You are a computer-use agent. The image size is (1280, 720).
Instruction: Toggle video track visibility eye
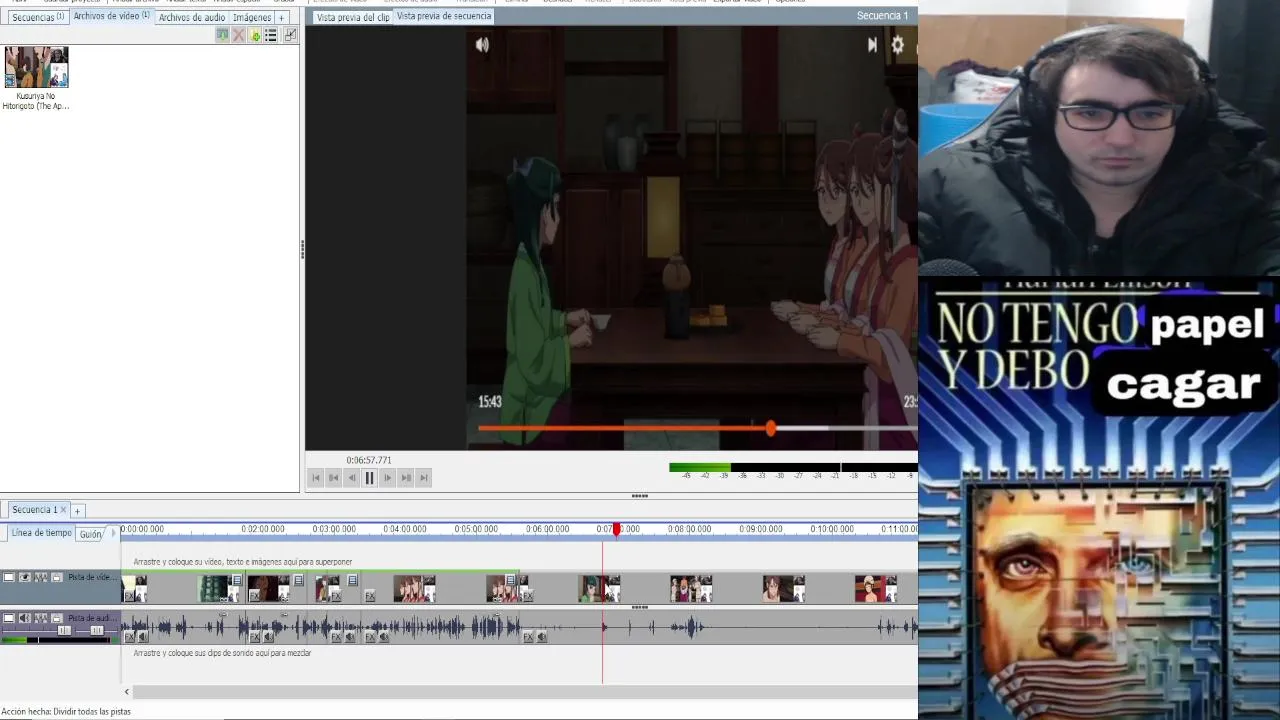pyautogui.click(x=25, y=577)
